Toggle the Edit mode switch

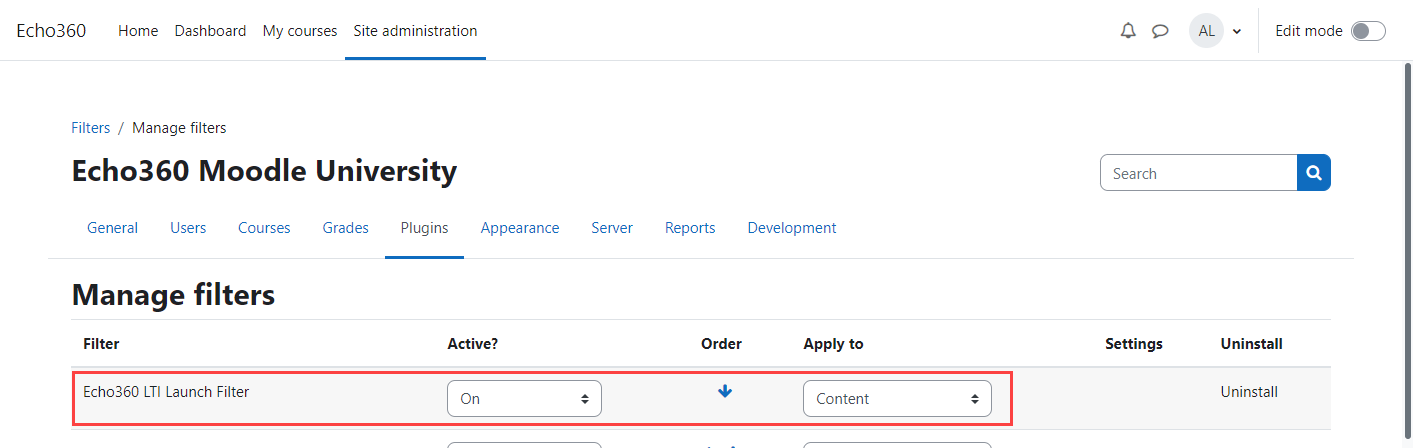1368,31
